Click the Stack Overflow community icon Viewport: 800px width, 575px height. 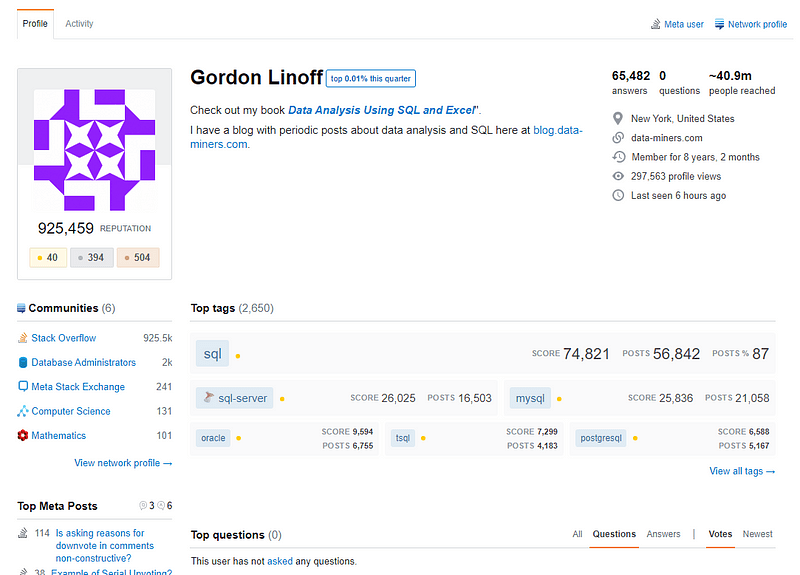(22, 338)
